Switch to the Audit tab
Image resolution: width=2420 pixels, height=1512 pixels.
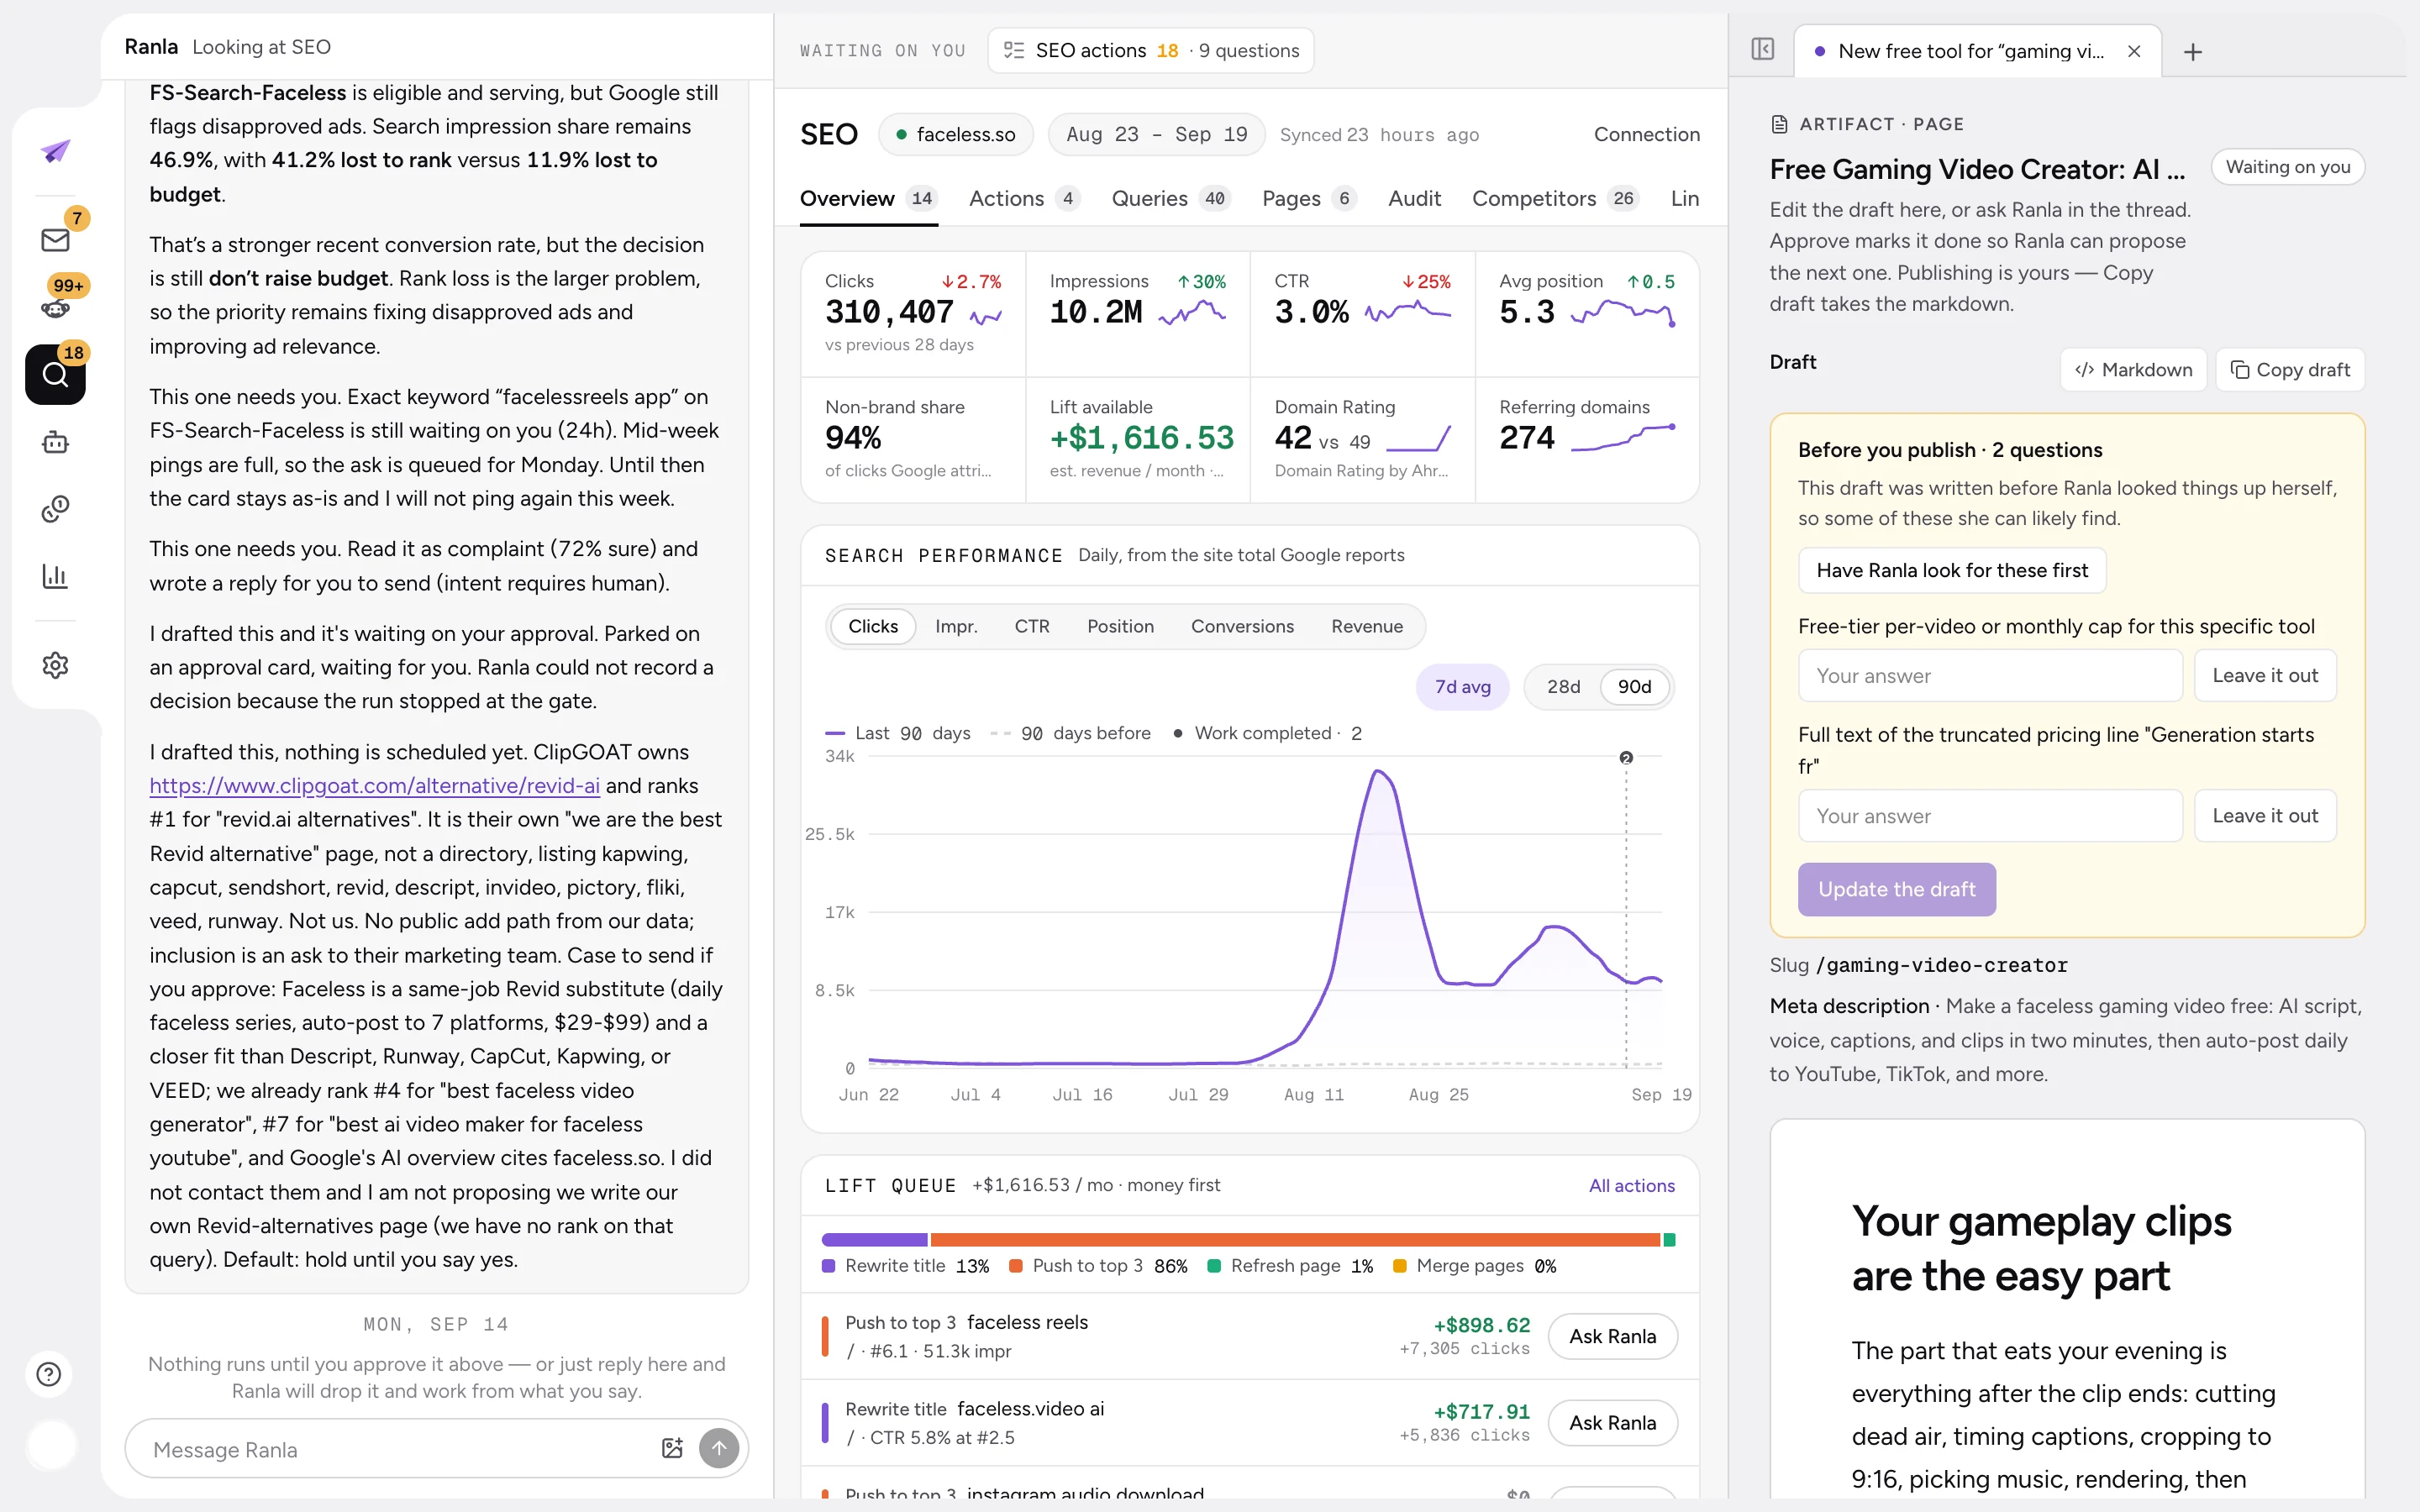(1414, 198)
